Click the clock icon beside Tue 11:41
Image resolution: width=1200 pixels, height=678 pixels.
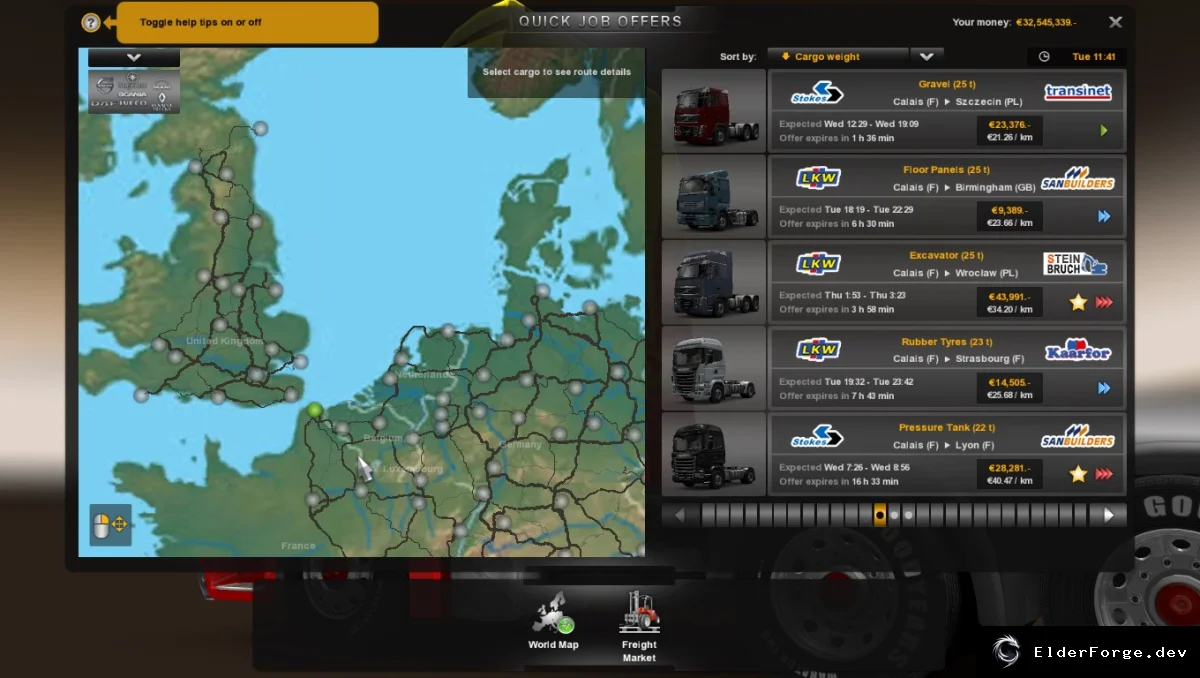pos(1044,57)
